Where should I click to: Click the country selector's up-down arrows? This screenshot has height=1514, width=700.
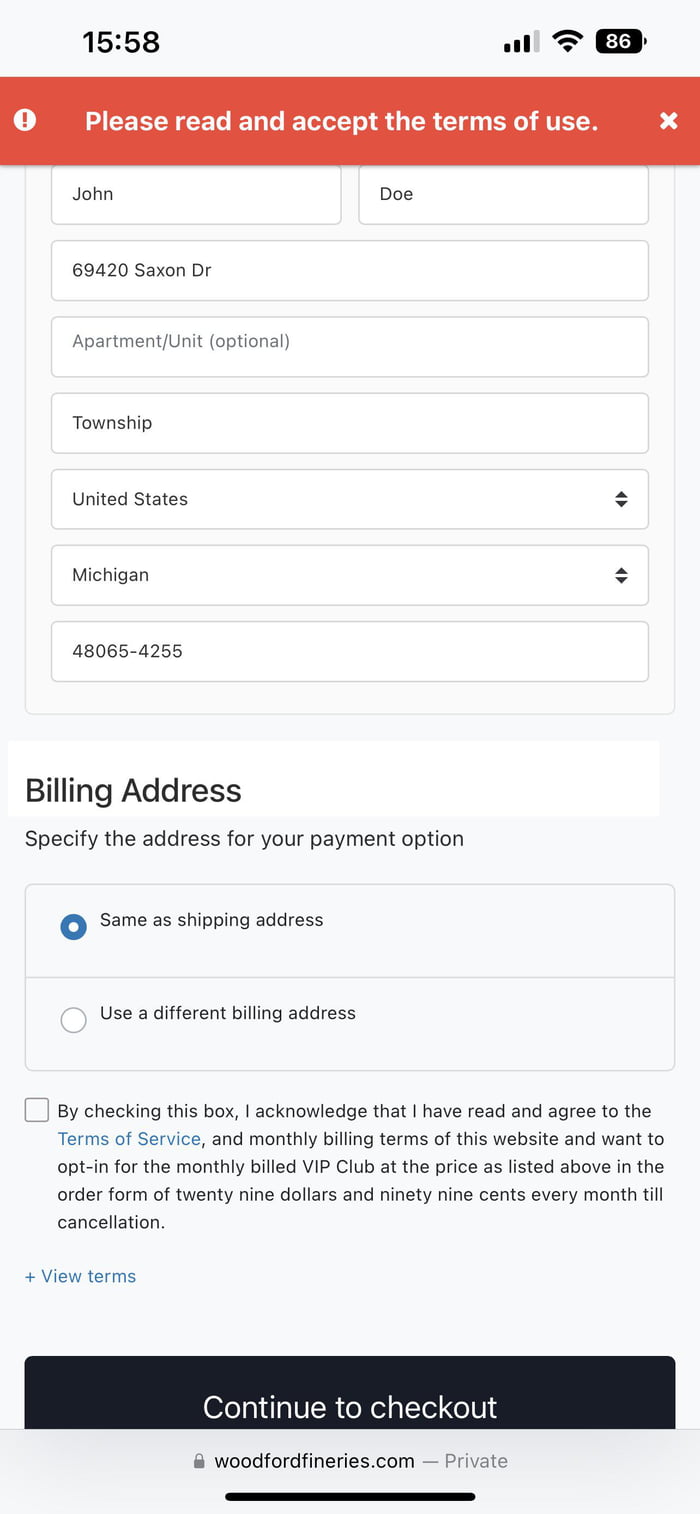pos(621,499)
